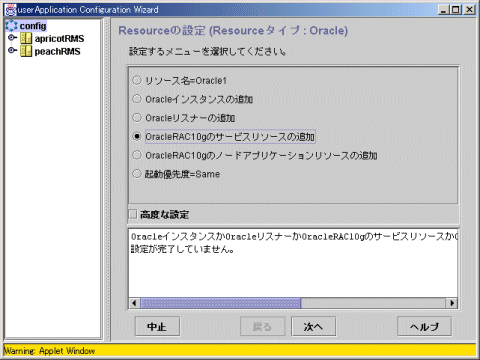480x360 pixels.
Task: Select the apricotRMS label in the tree
Action: point(59,39)
